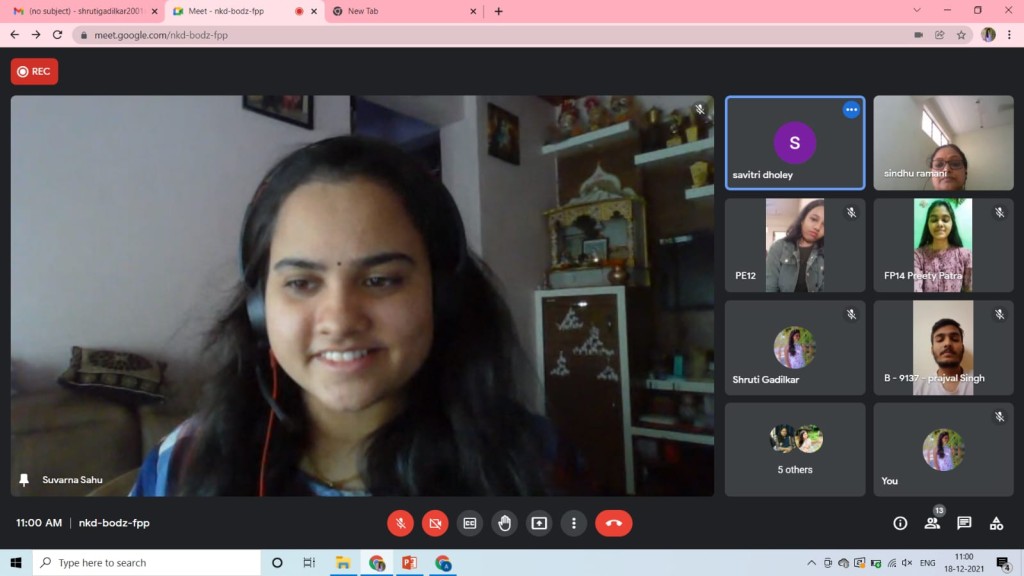Viewport: 1024px width, 576px height.
Task: Click the red REC recording indicator
Action: pyautogui.click(x=34, y=71)
